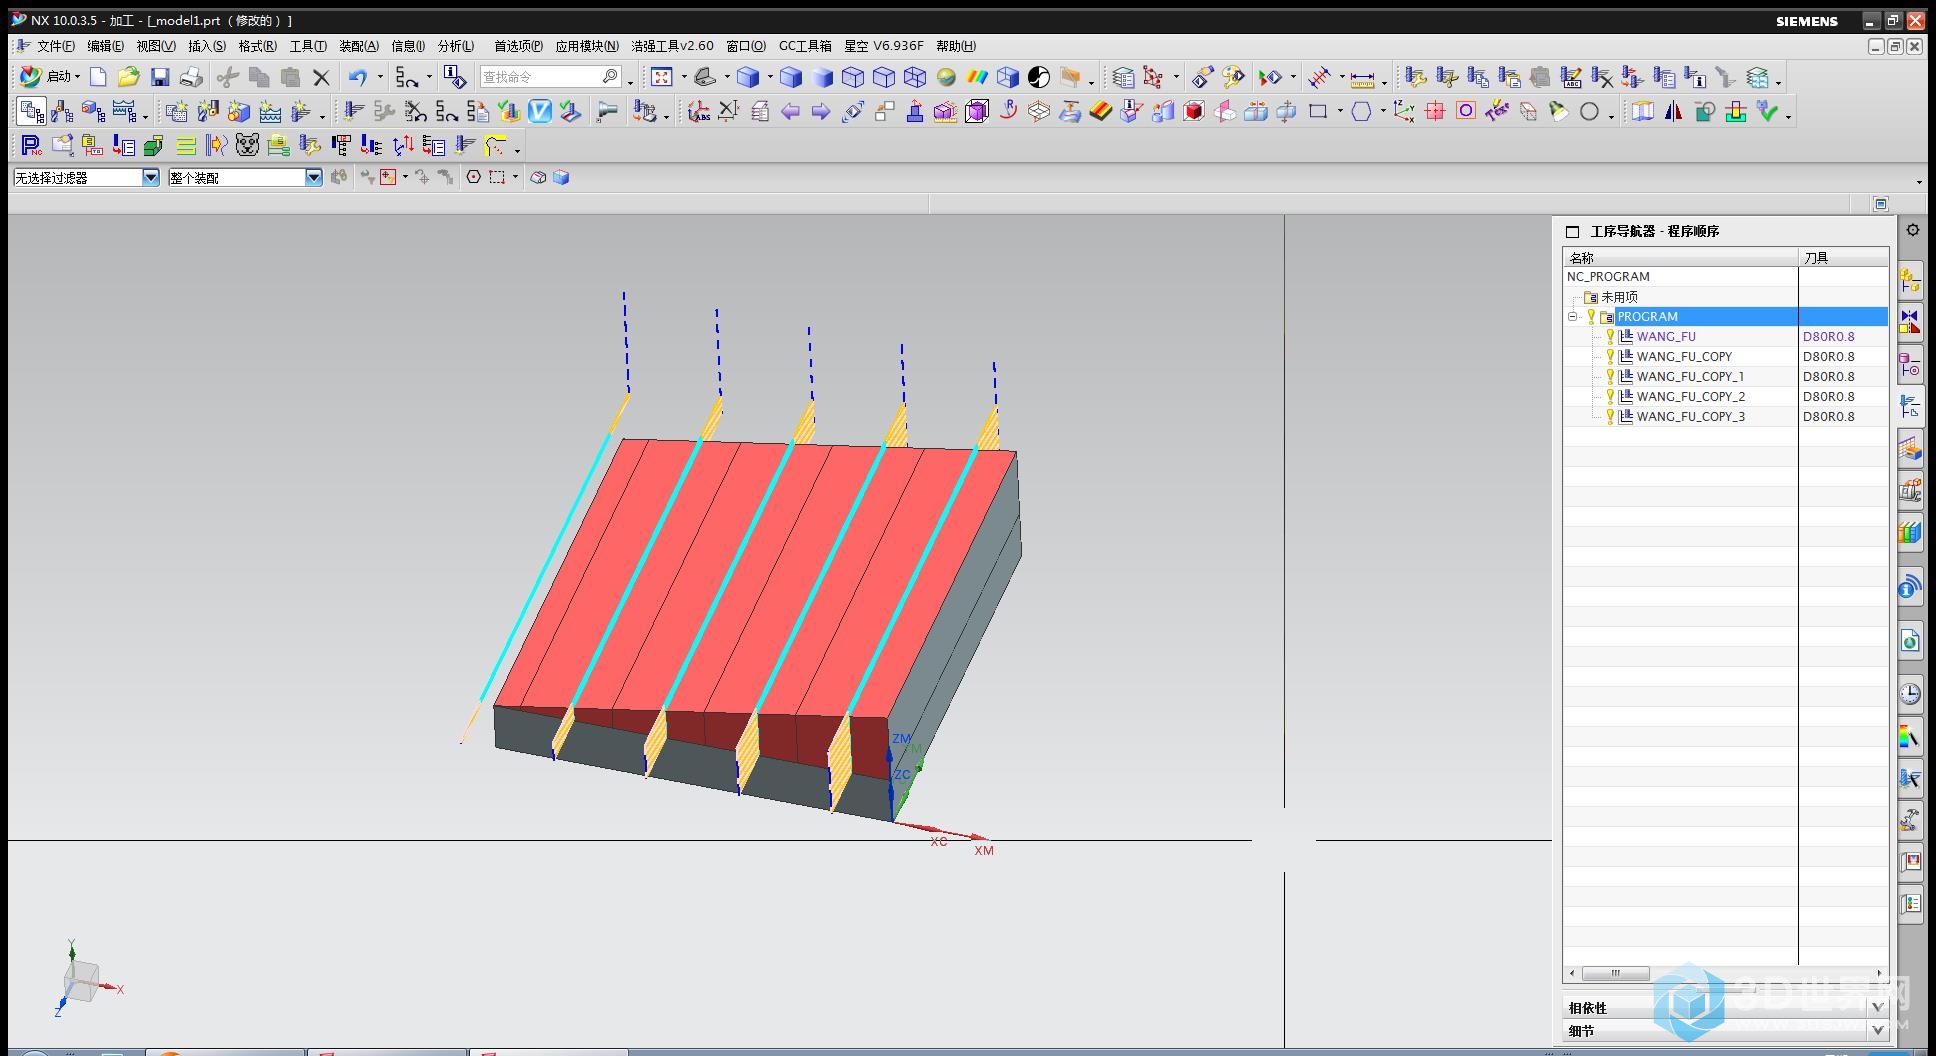Select the WANG_FU_COPY_3 operation

(x=1690, y=416)
